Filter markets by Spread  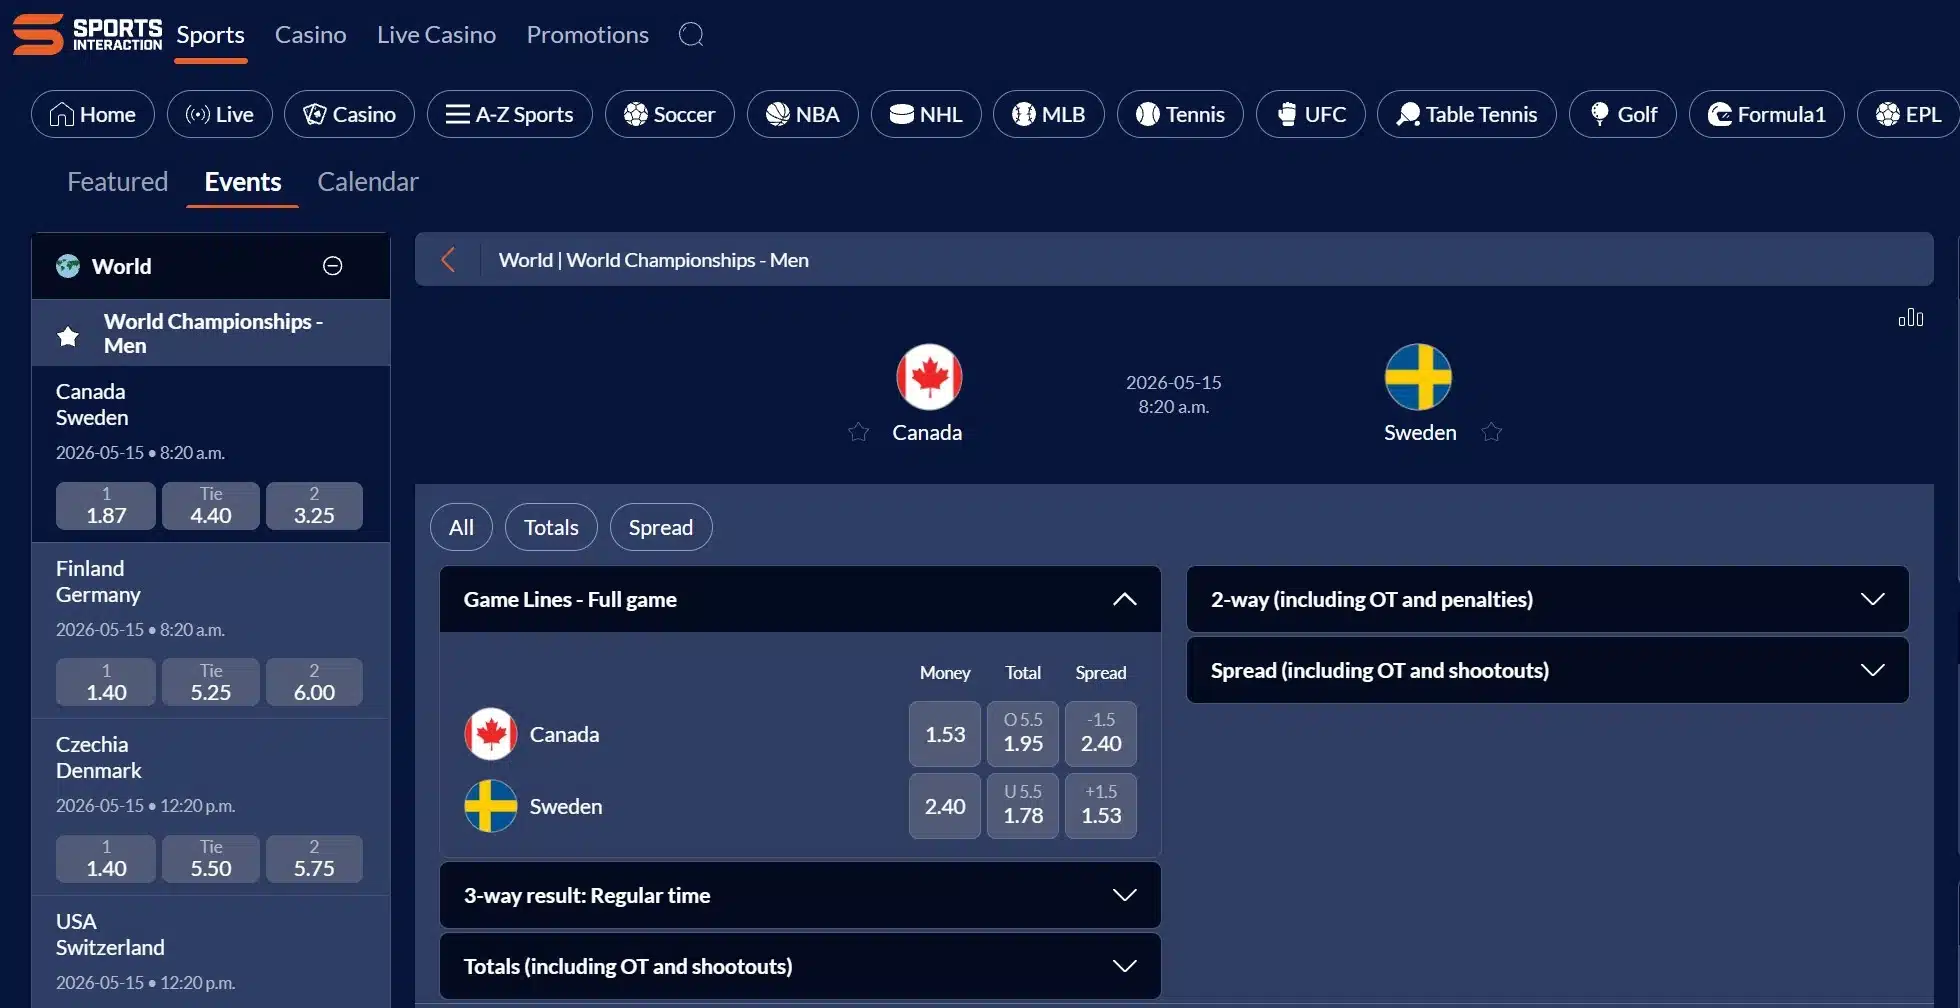click(x=661, y=527)
